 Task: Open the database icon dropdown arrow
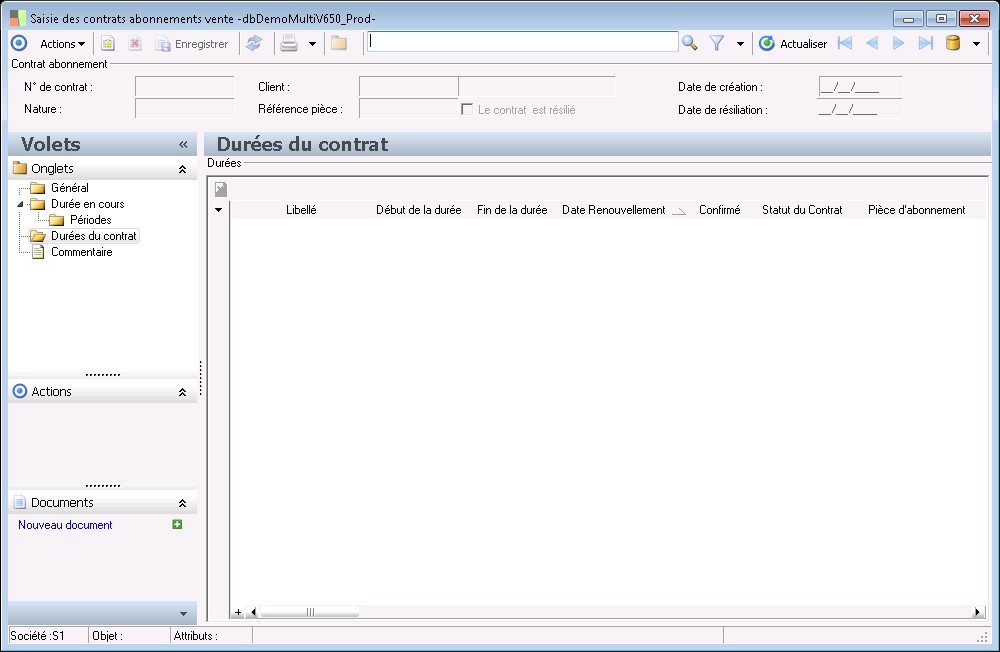[x=976, y=44]
